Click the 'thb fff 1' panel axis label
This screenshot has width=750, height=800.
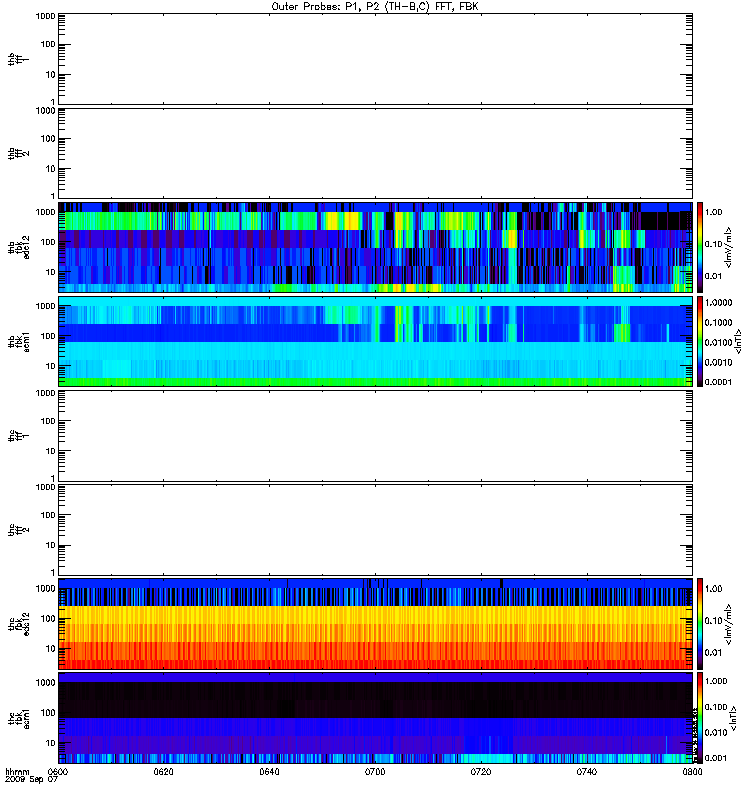click(x=18, y=59)
